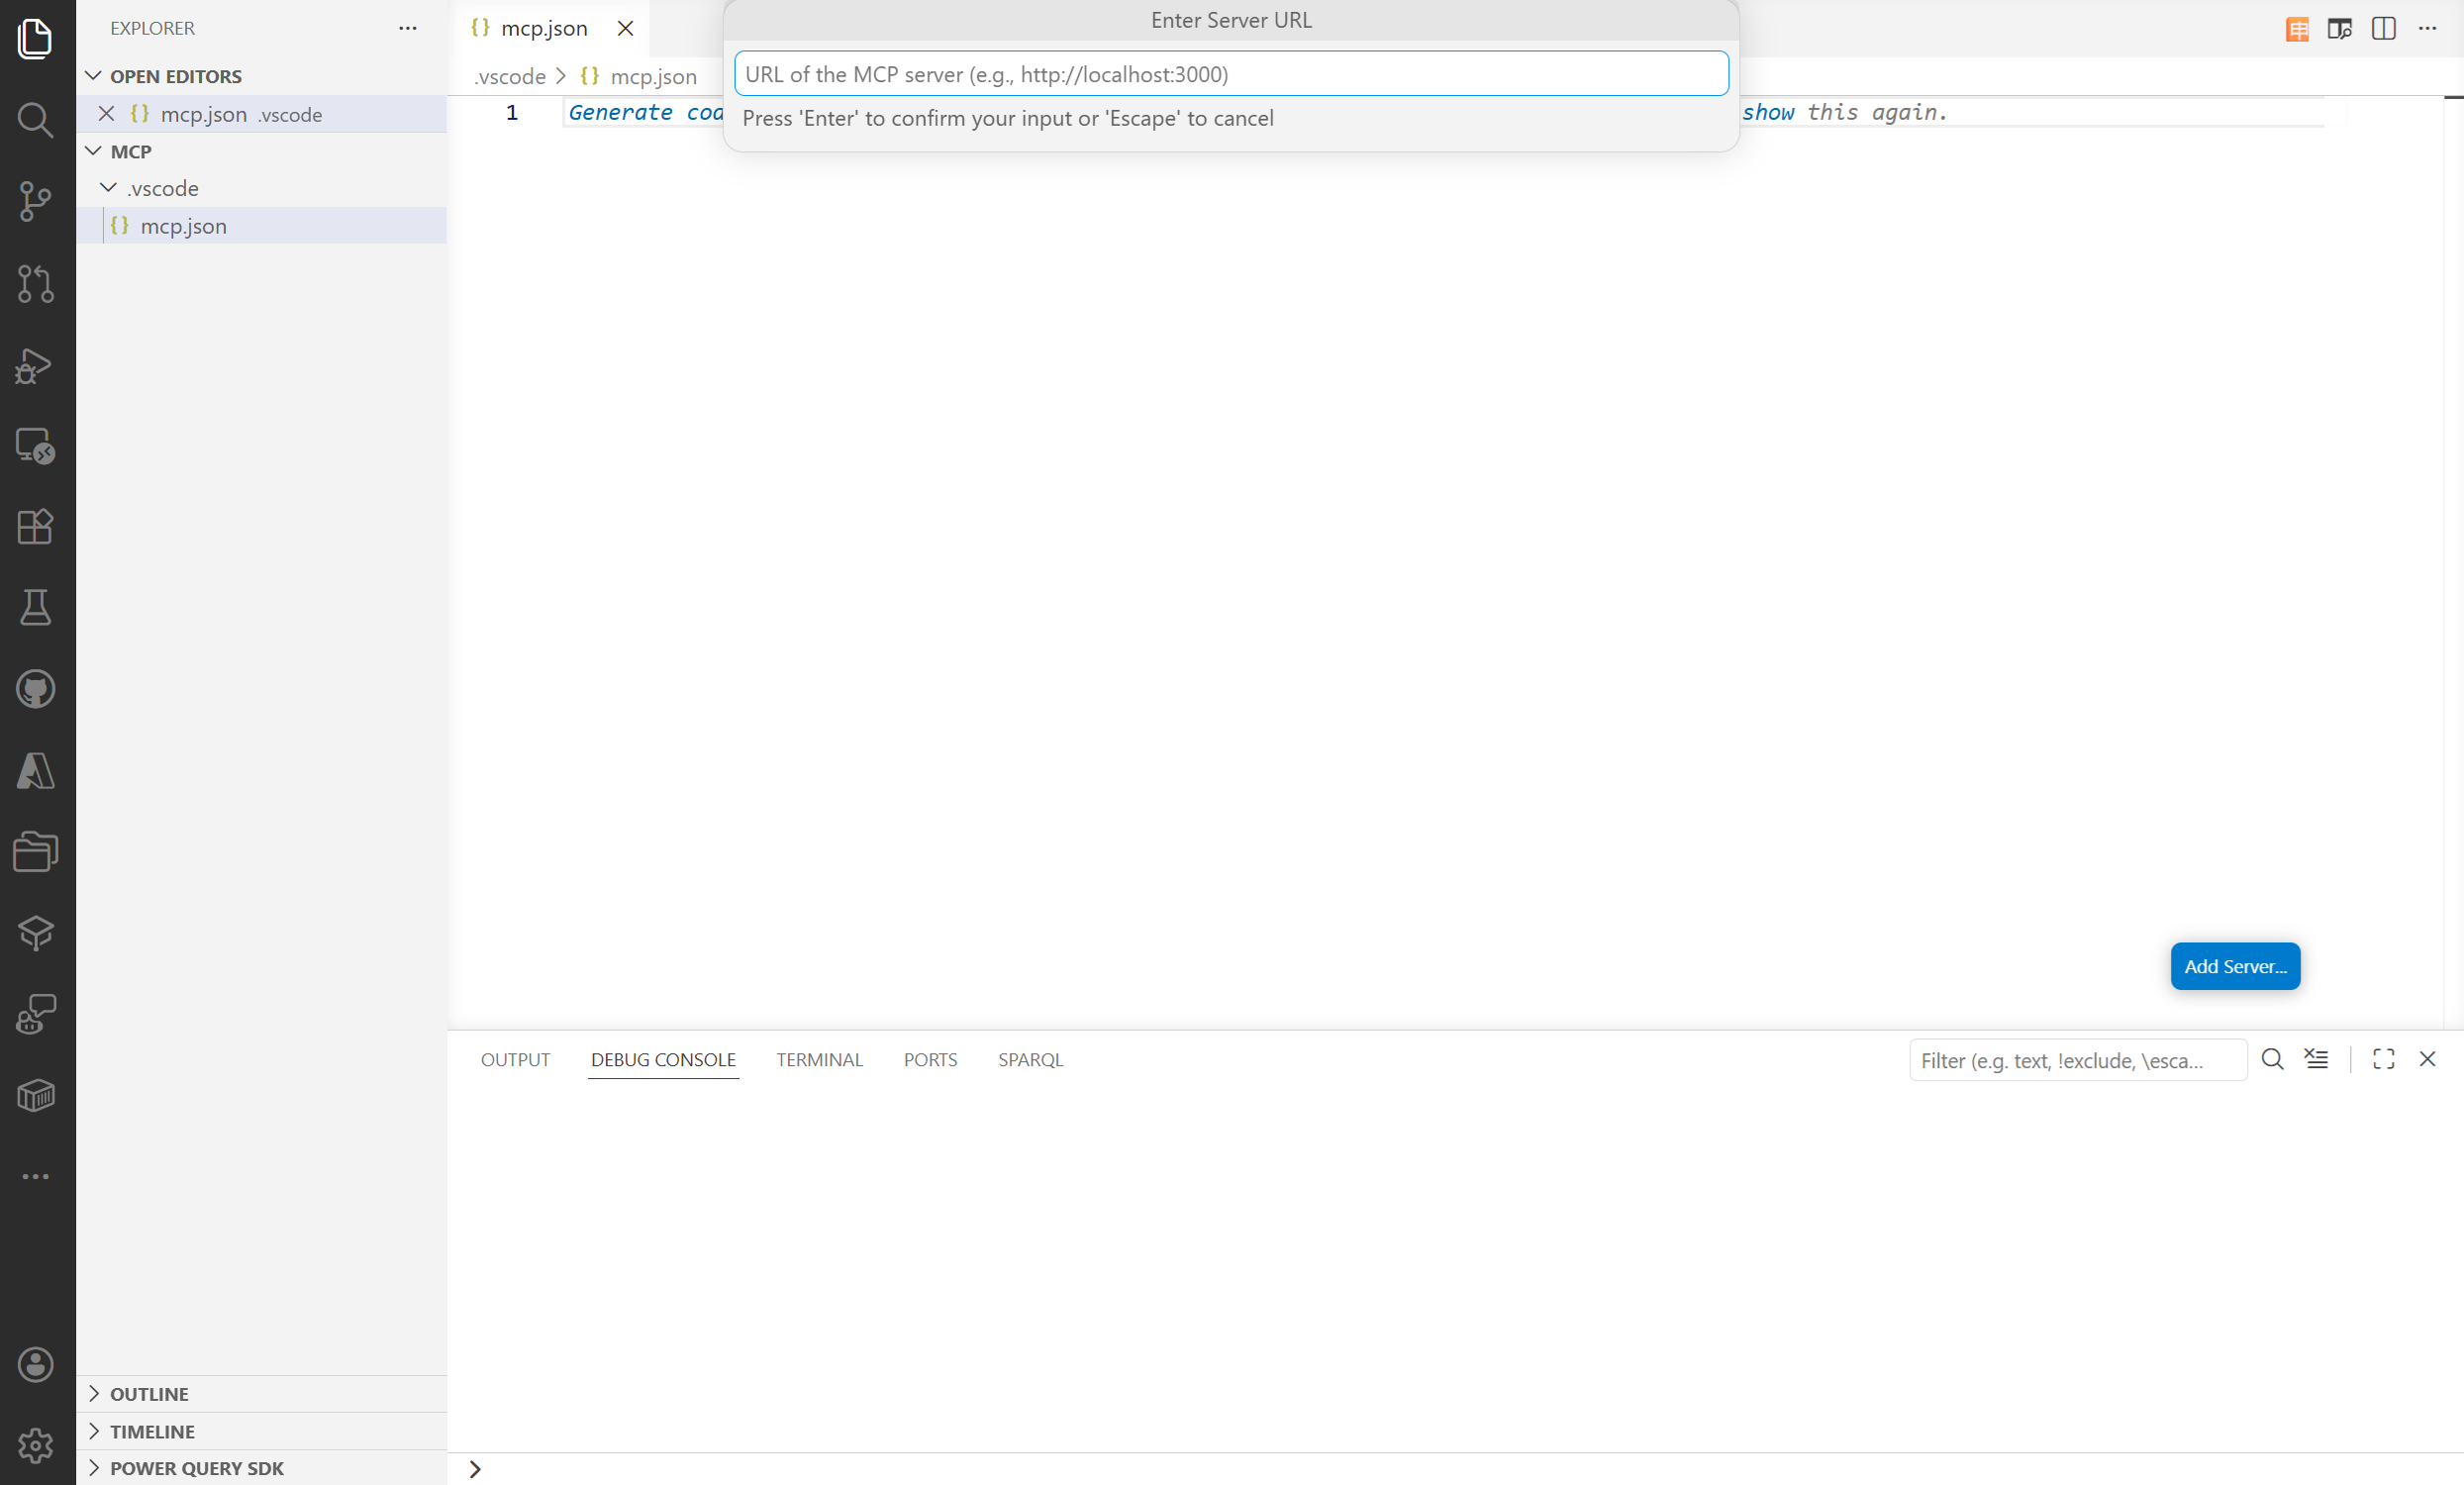Click the EXPLORER sidebar title
Image resolution: width=2464 pixels, height=1485 pixels.
click(152, 28)
